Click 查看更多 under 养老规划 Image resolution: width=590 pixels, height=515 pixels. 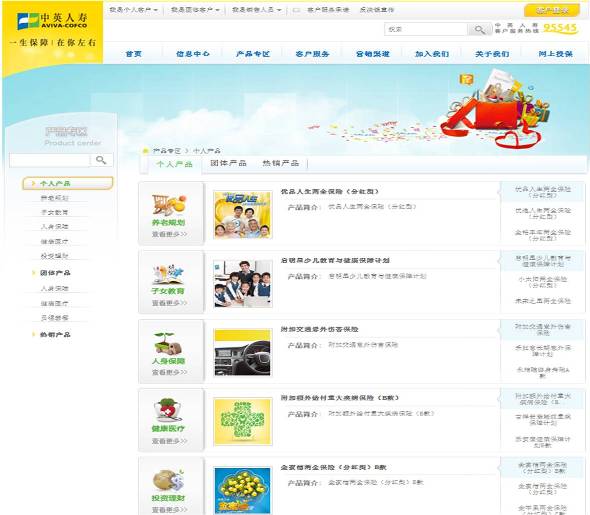[x=169, y=234]
